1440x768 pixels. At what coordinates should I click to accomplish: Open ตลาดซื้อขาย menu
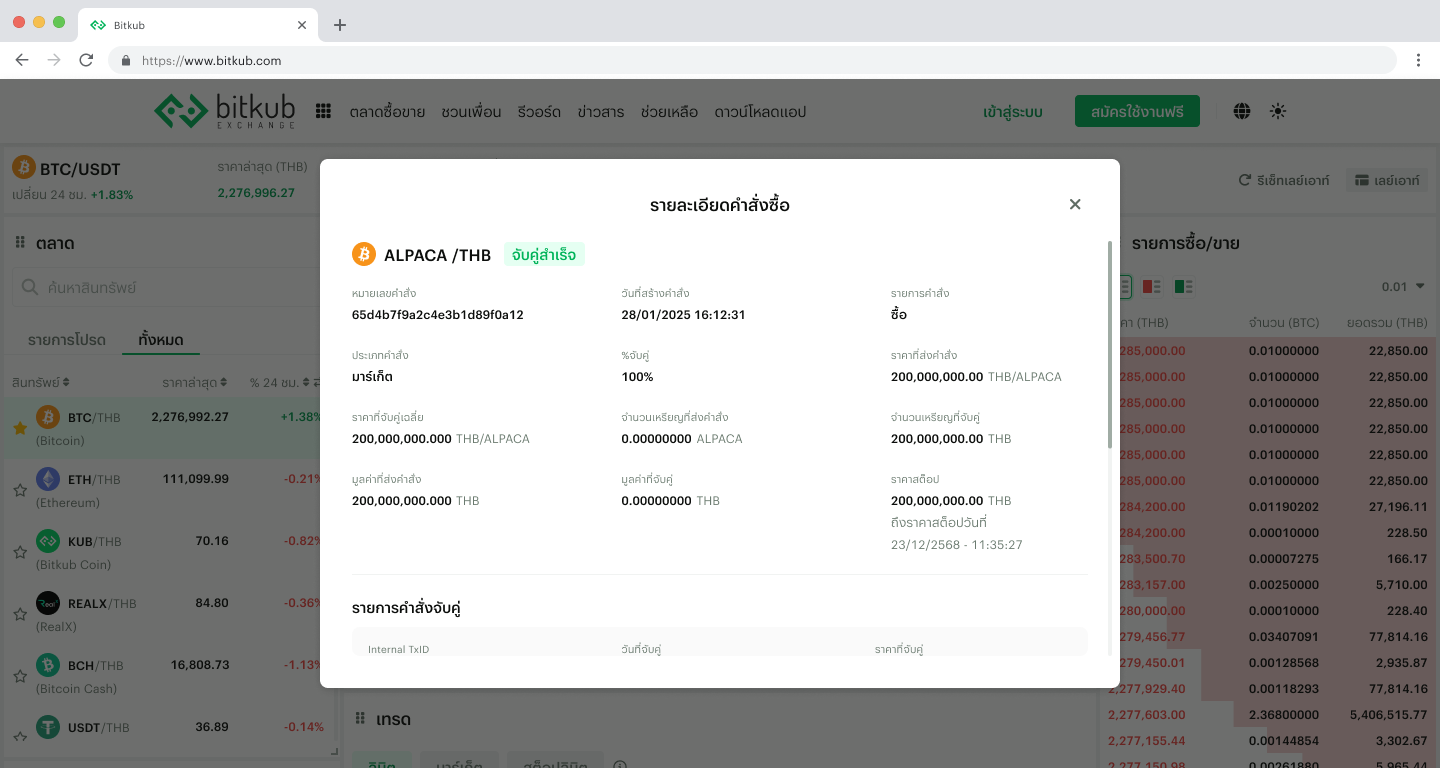point(387,112)
